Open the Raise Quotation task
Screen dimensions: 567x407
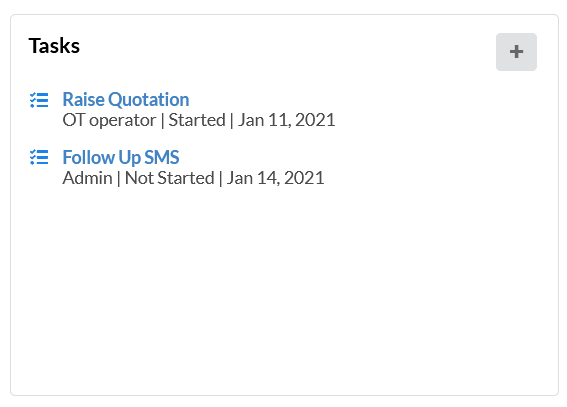(125, 99)
